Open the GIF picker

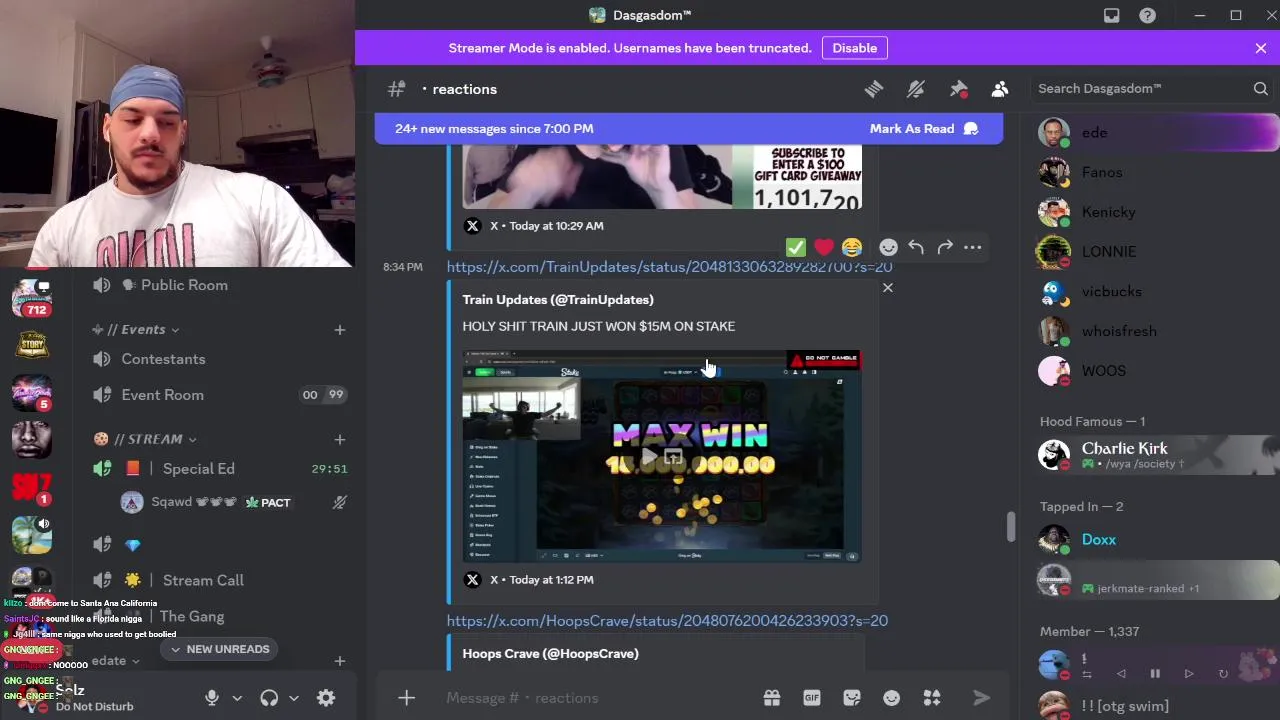point(812,698)
